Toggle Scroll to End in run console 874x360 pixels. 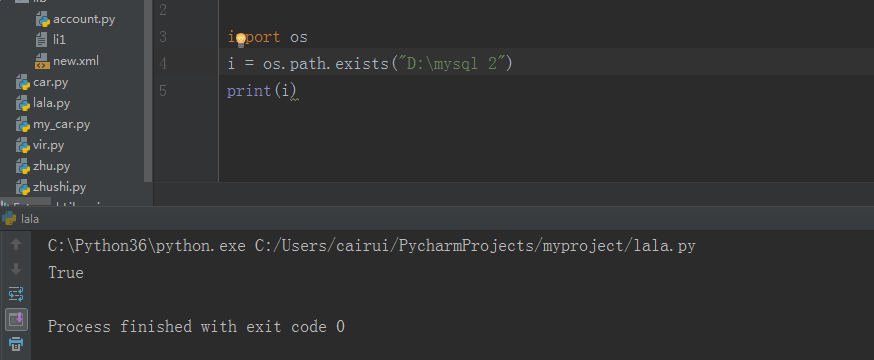(x=16, y=319)
